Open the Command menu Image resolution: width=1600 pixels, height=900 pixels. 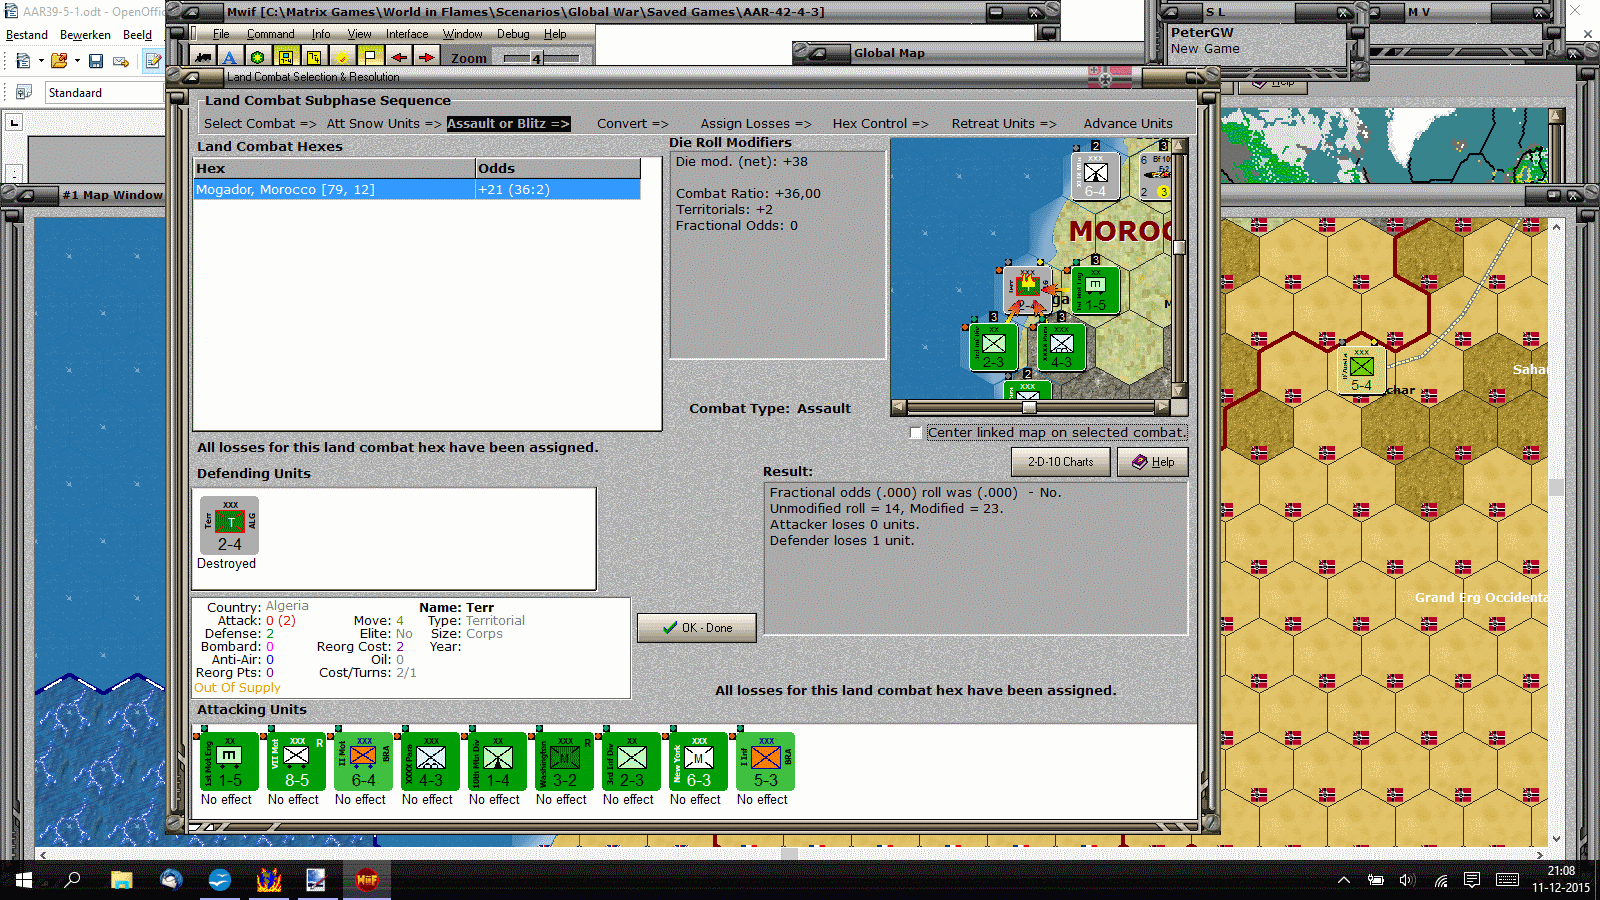tap(271, 34)
